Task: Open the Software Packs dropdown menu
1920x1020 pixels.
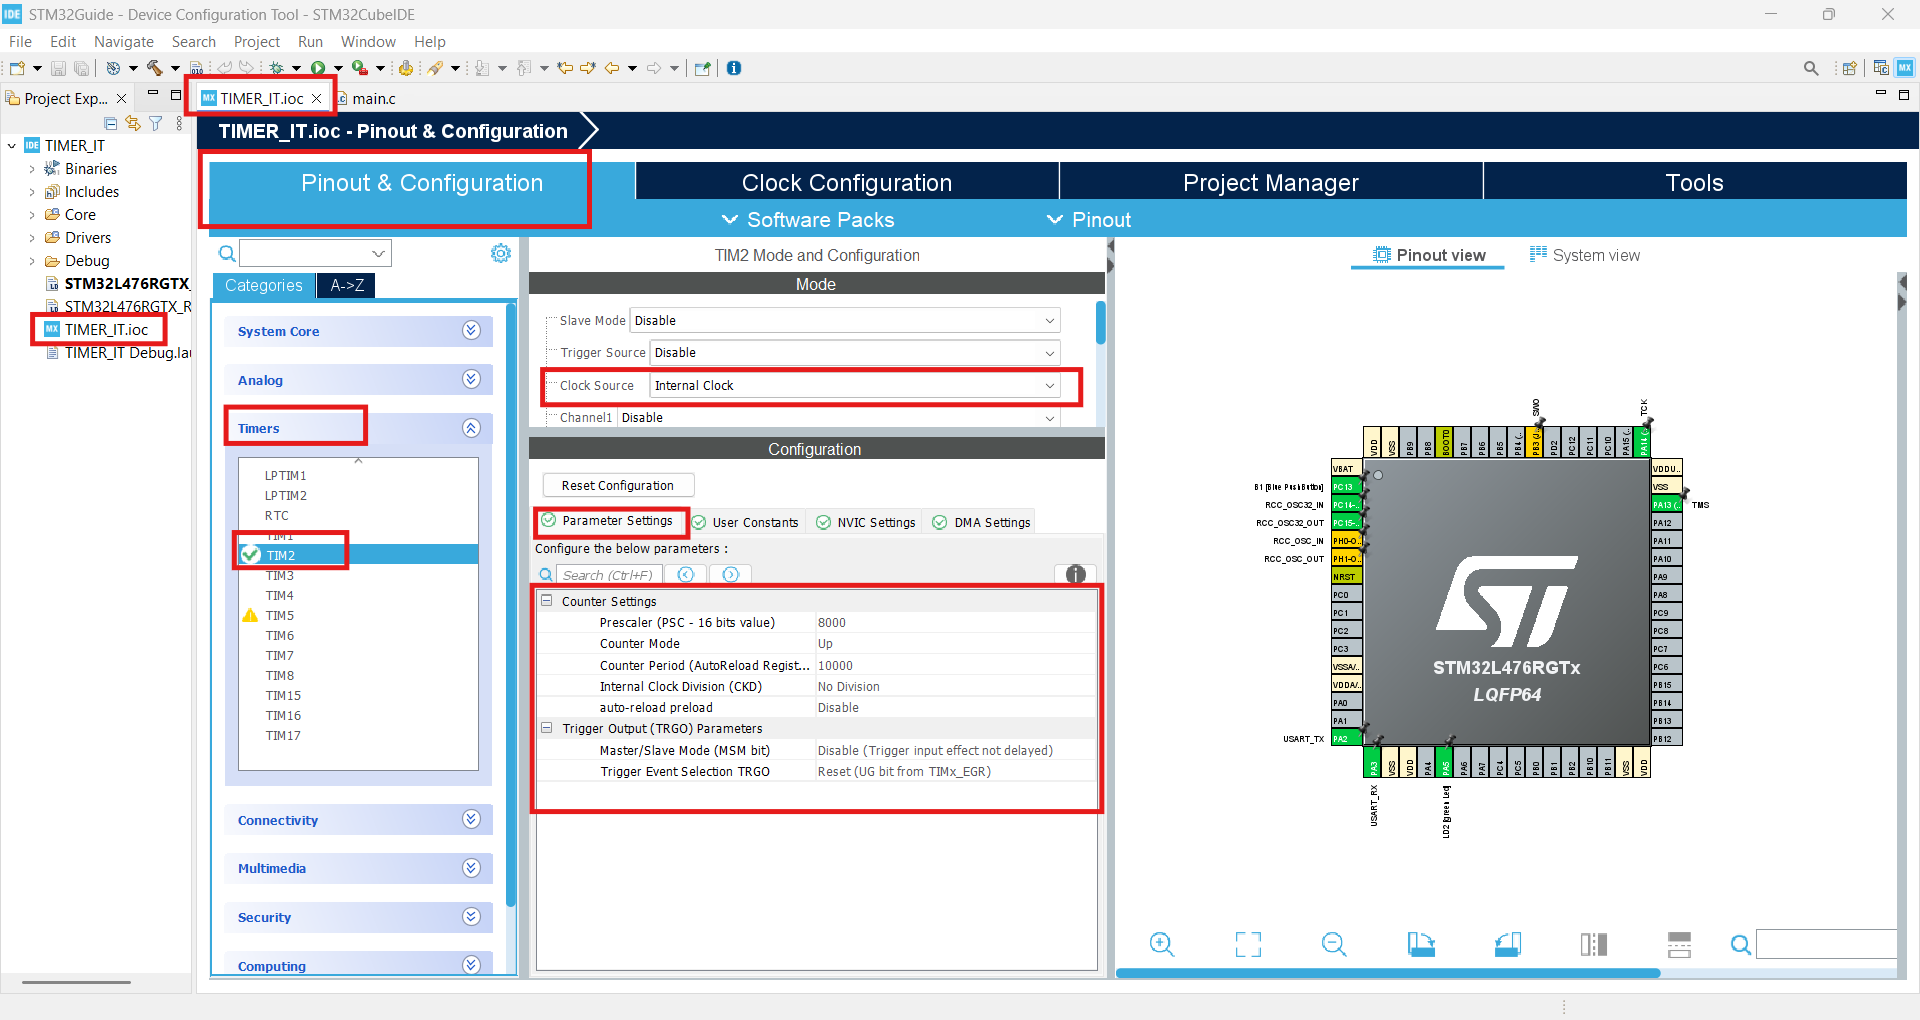Action: point(808,219)
